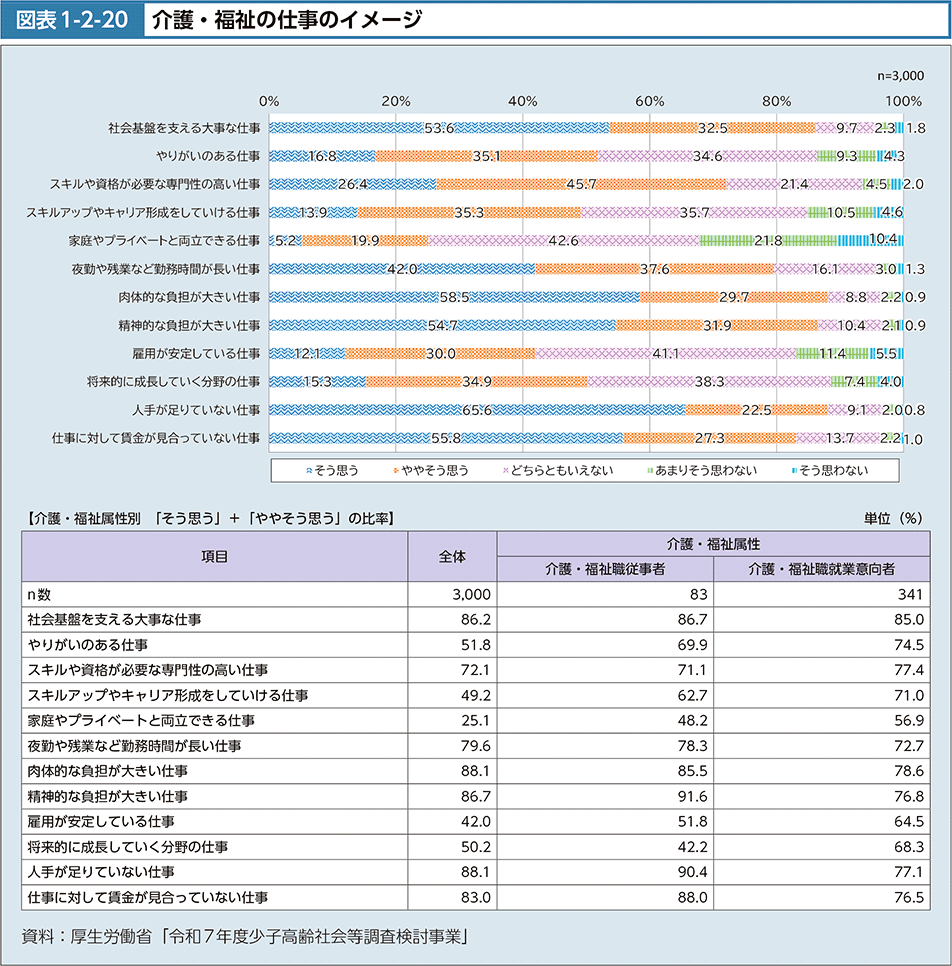The width and height of the screenshot is (952, 966).
Task: Click the table cell 341
Action: 910,595
